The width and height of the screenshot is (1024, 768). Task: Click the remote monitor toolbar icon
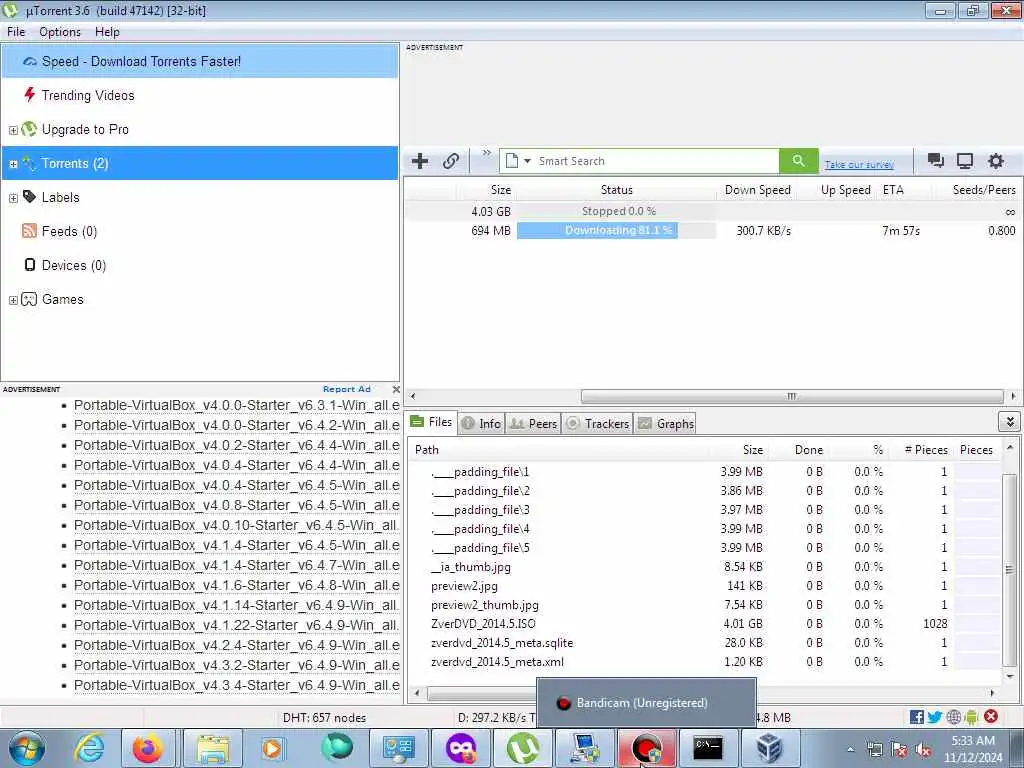coord(965,161)
